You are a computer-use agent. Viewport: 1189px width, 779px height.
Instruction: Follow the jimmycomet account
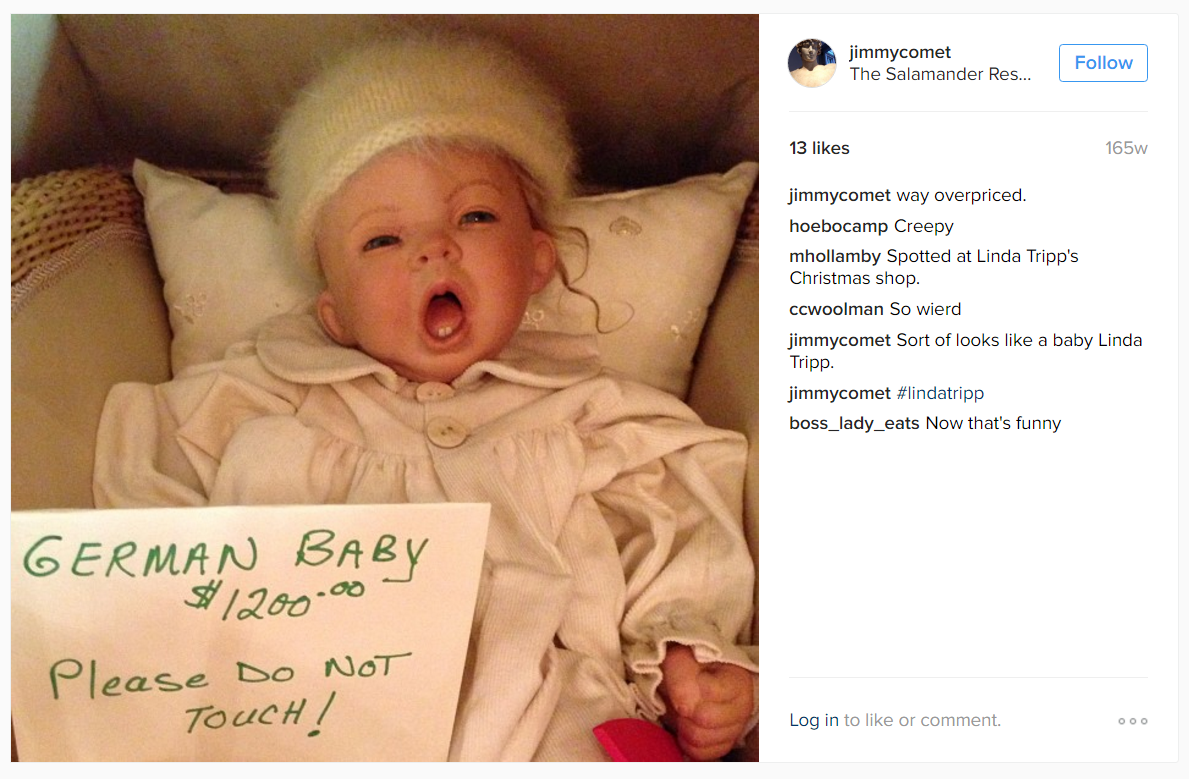pos(1103,63)
